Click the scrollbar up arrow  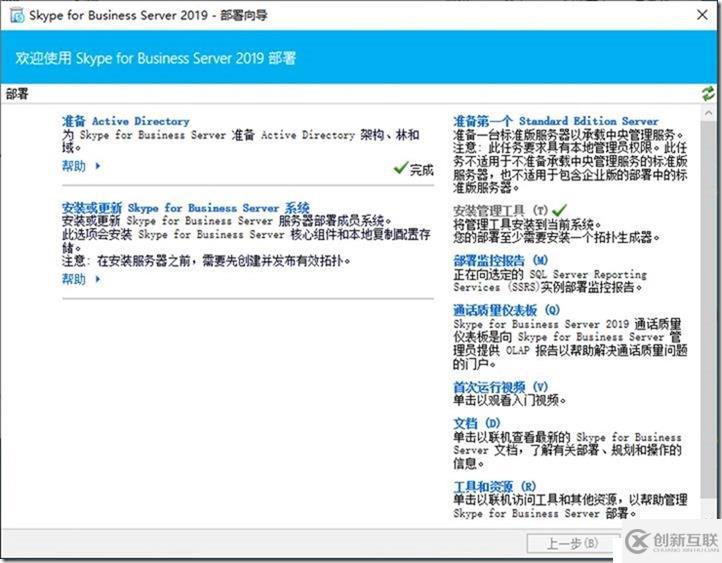tap(708, 113)
